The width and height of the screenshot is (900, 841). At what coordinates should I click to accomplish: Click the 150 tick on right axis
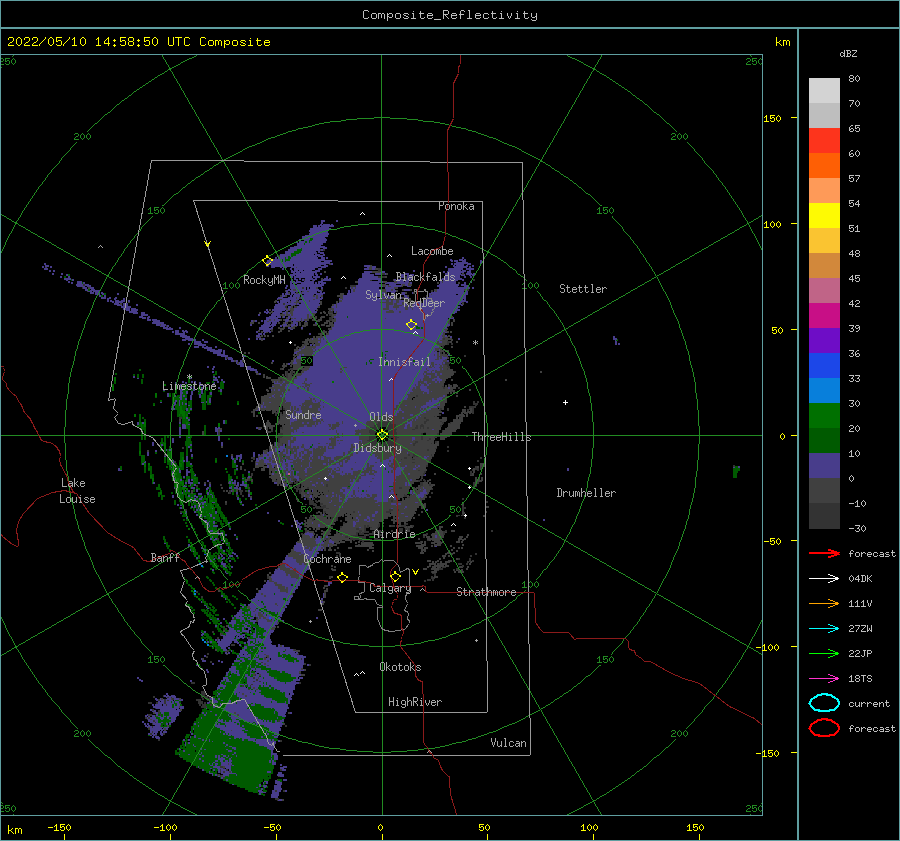click(772, 118)
